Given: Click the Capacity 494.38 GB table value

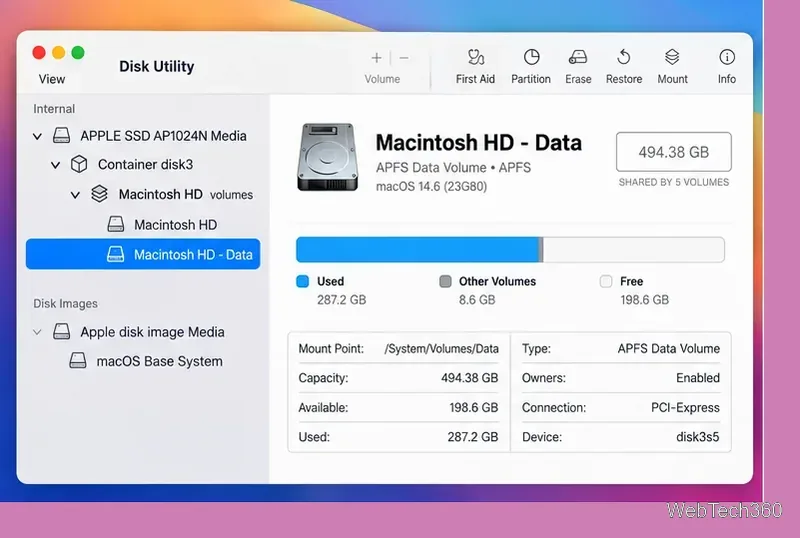Looking at the screenshot, I should tap(469, 378).
